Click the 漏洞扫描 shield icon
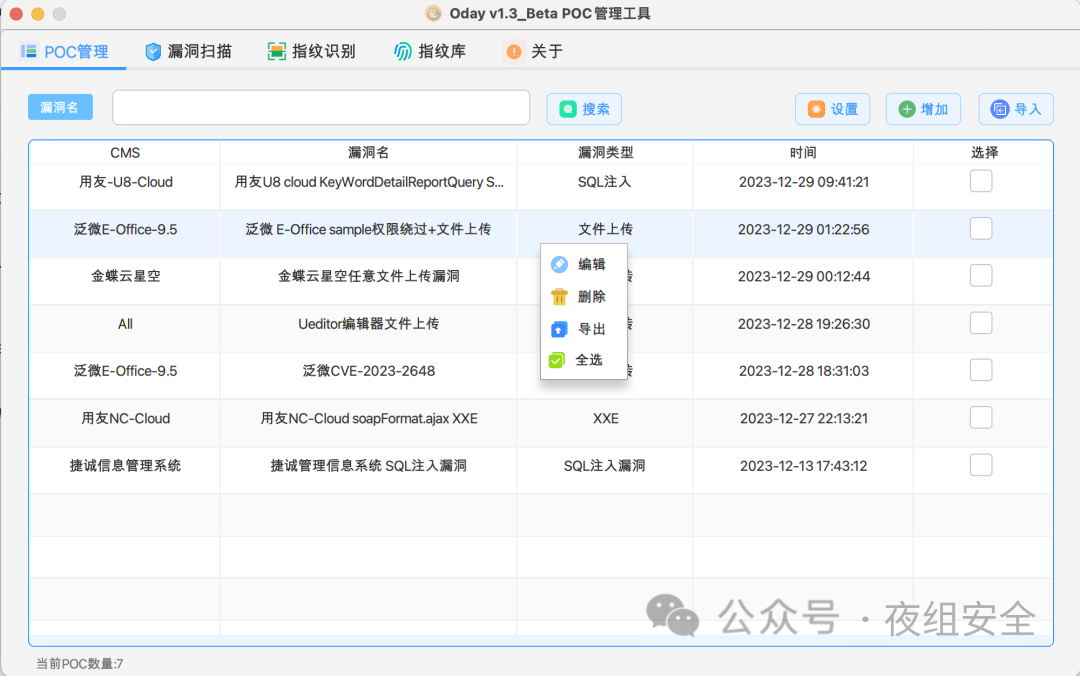This screenshot has height=676, width=1080. pyautogui.click(x=153, y=52)
